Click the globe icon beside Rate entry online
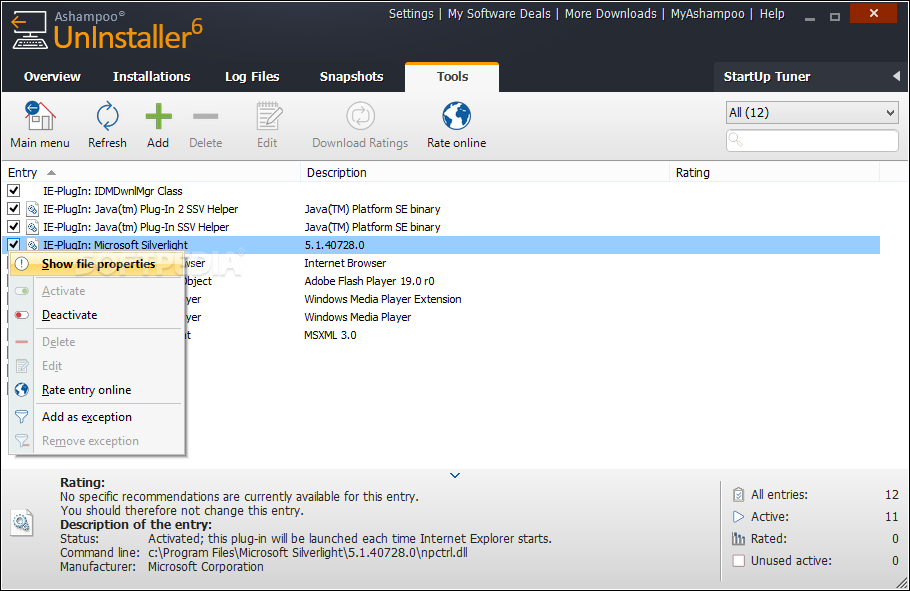 point(21,390)
